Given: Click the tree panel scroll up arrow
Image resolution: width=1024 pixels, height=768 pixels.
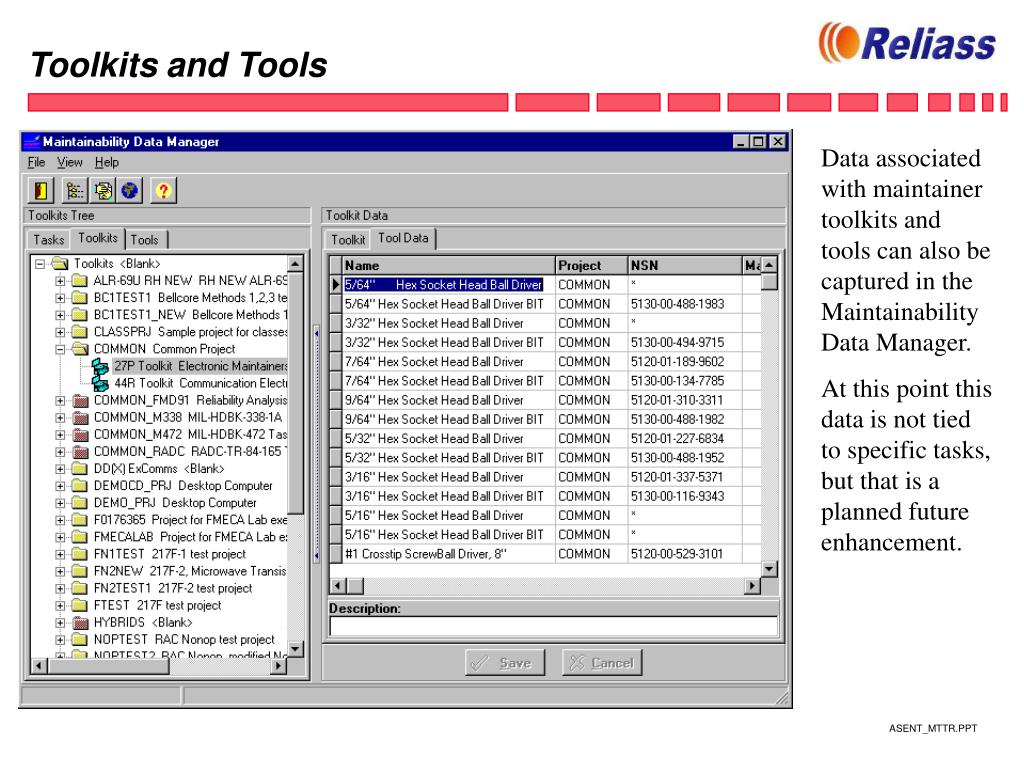Looking at the screenshot, I should click(296, 264).
